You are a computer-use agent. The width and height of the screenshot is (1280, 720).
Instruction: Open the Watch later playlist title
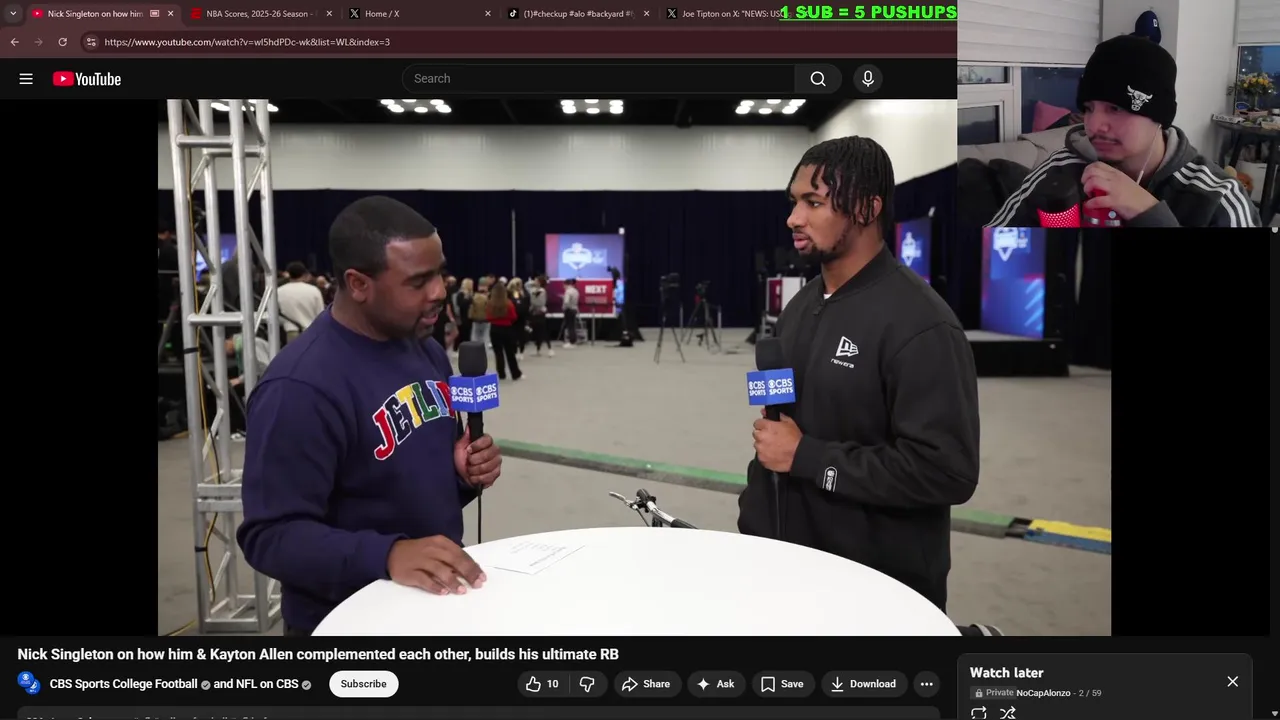click(x=1006, y=673)
